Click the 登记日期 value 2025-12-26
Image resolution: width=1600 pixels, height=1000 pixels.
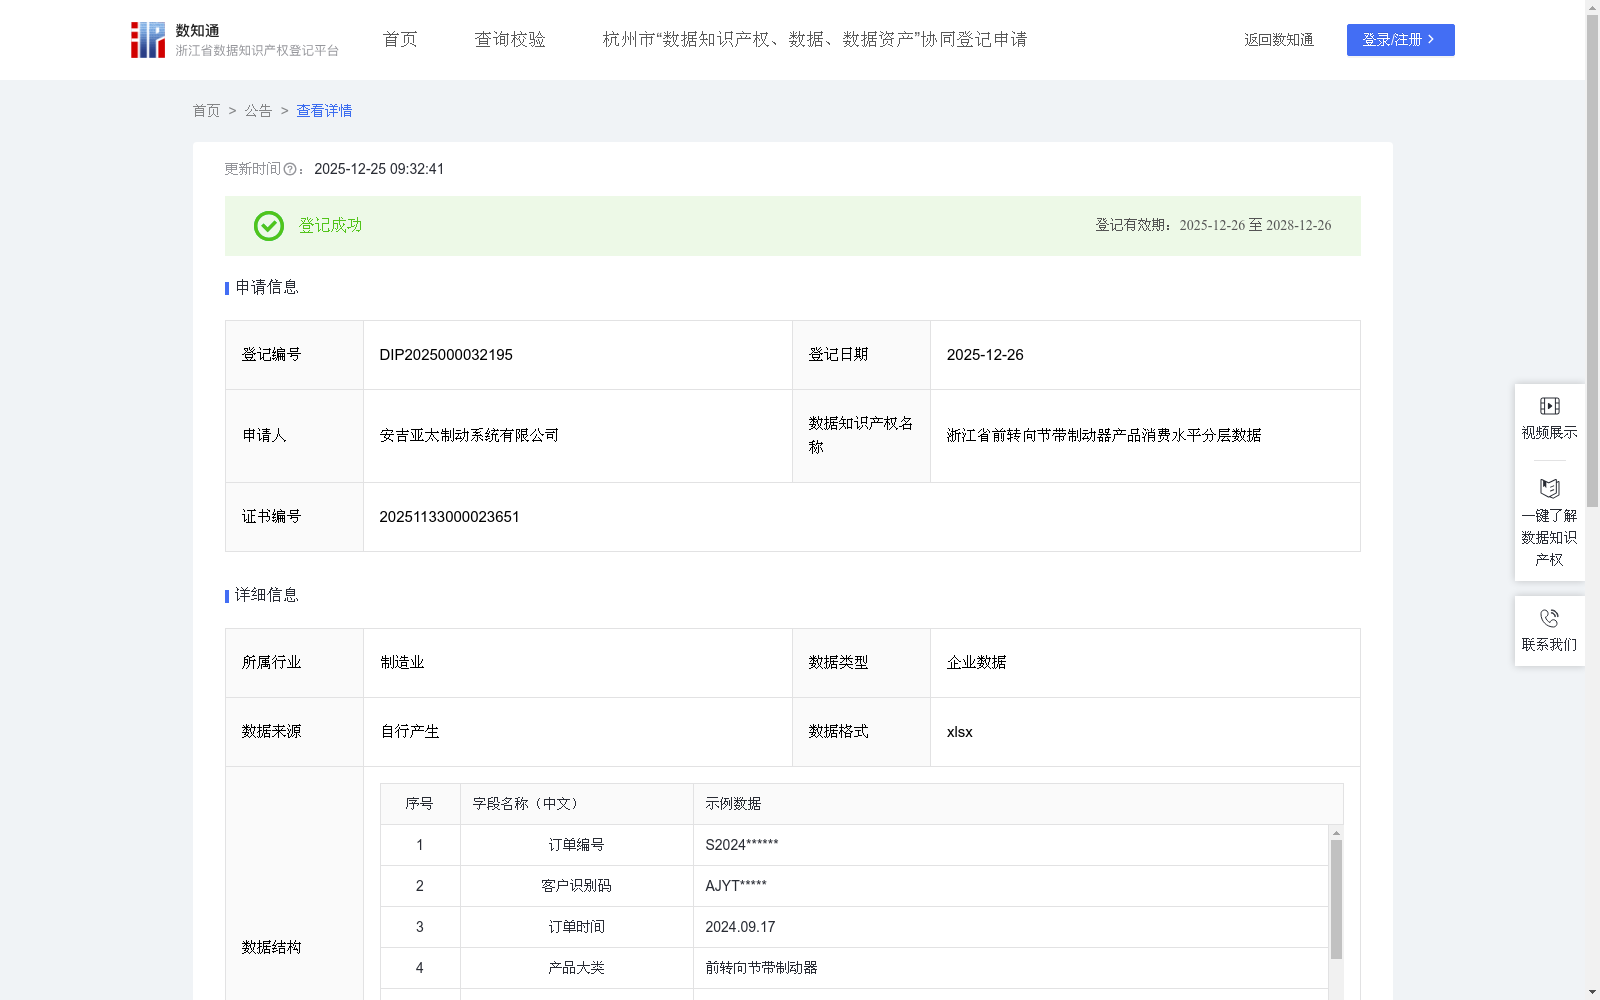[985, 355]
